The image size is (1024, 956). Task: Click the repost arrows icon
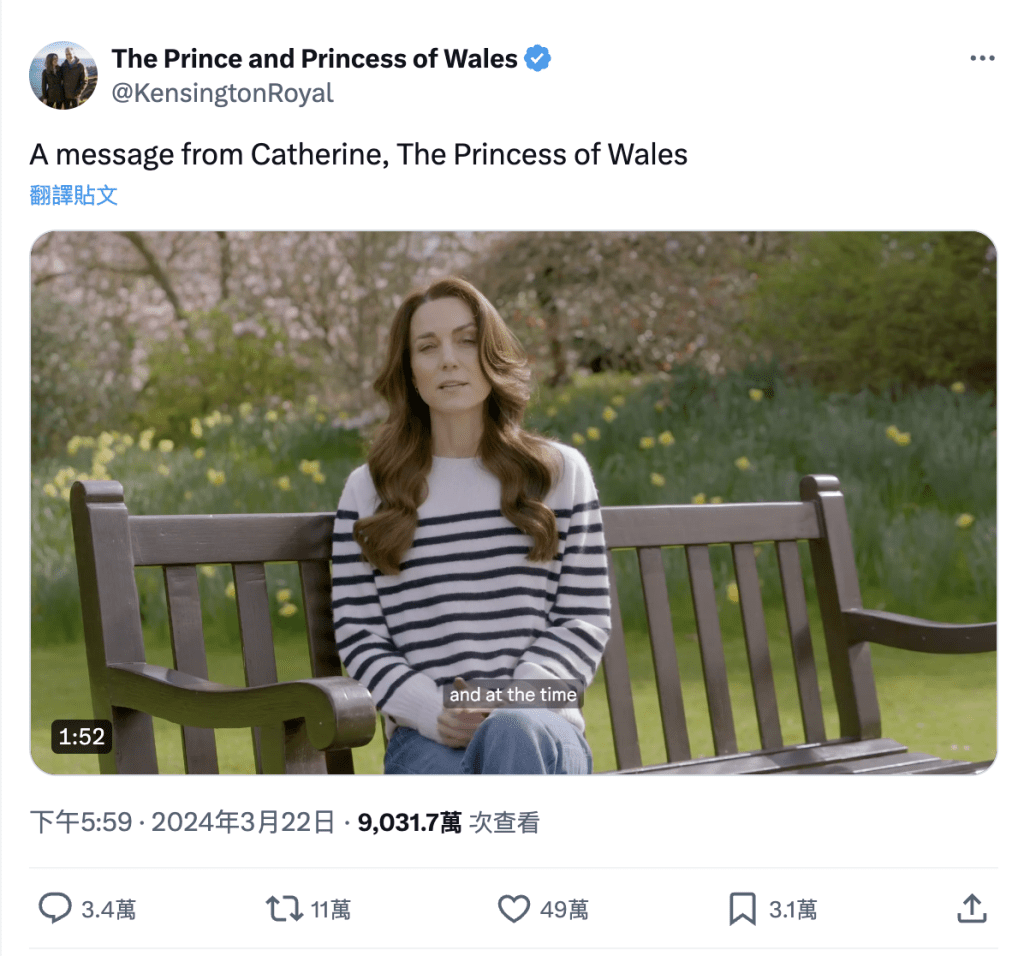(x=283, y=908)
